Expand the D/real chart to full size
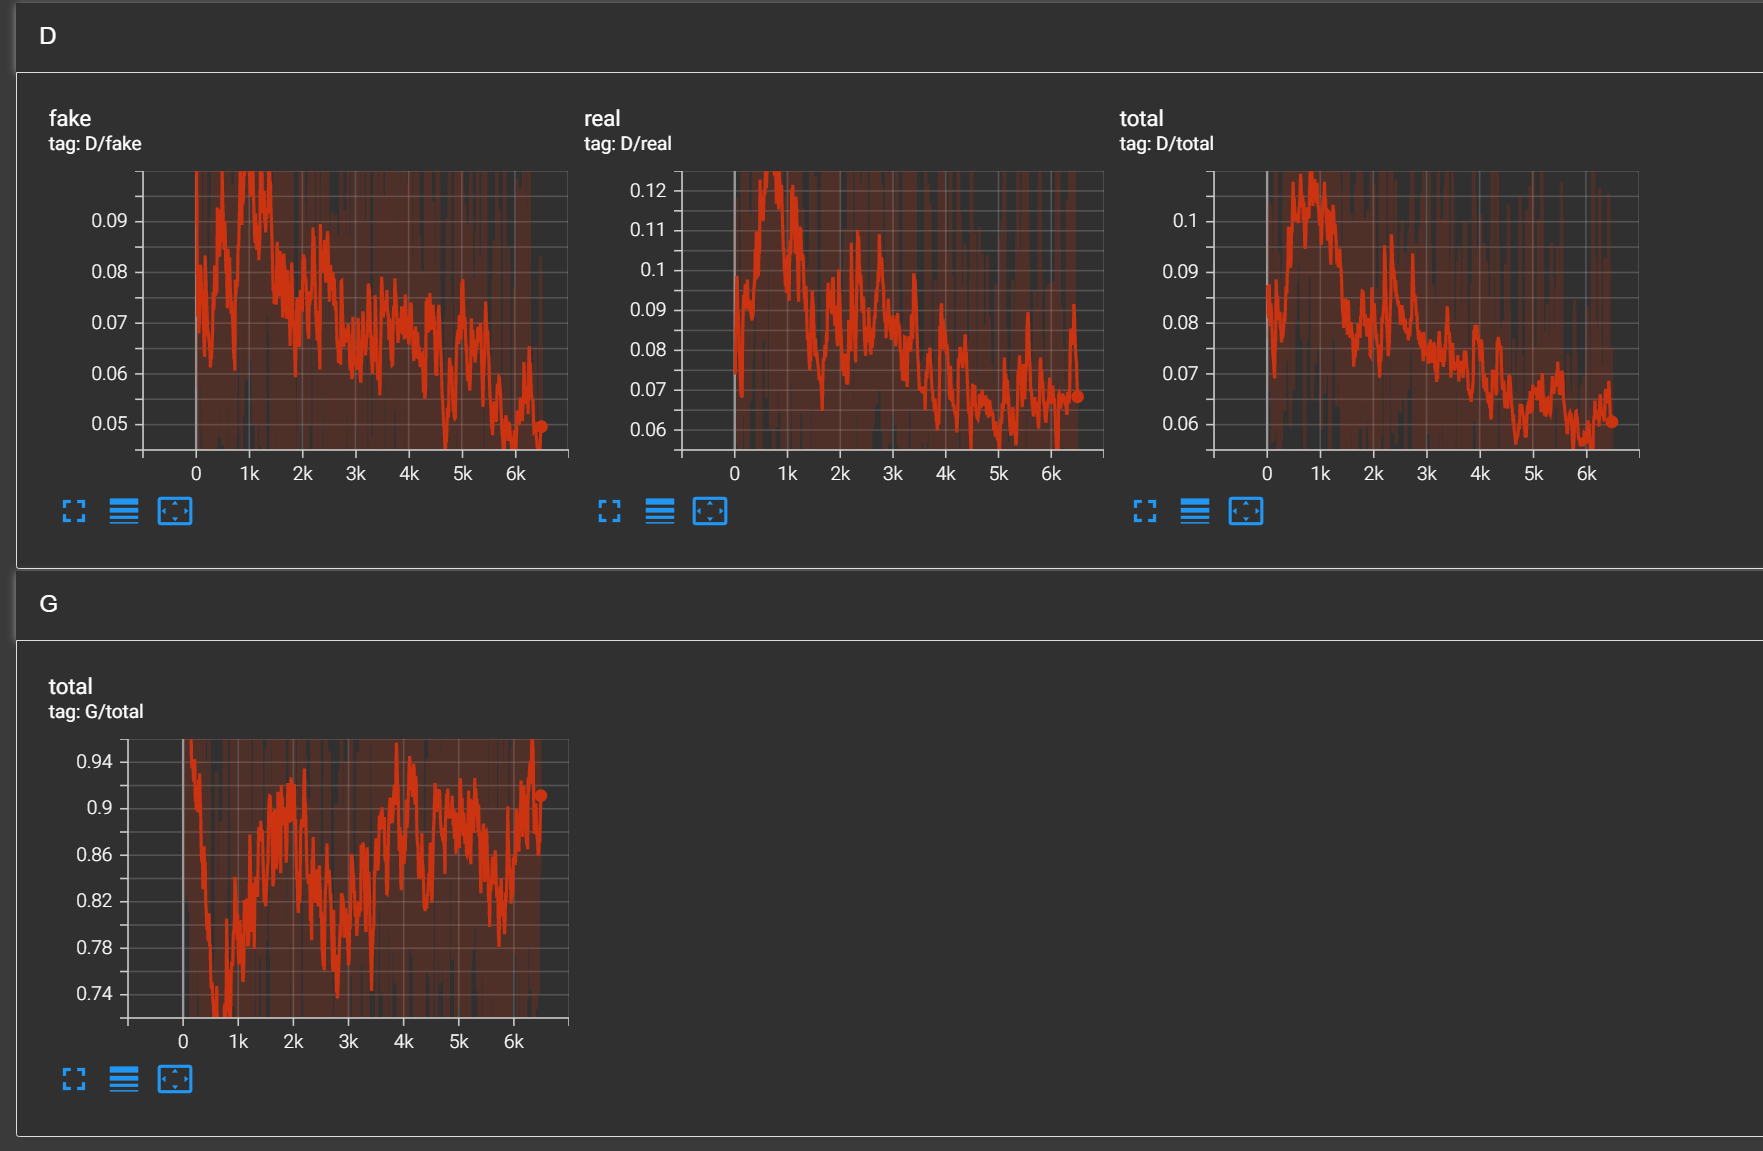Screen dimensions: 1763x1151 point(609,511)
